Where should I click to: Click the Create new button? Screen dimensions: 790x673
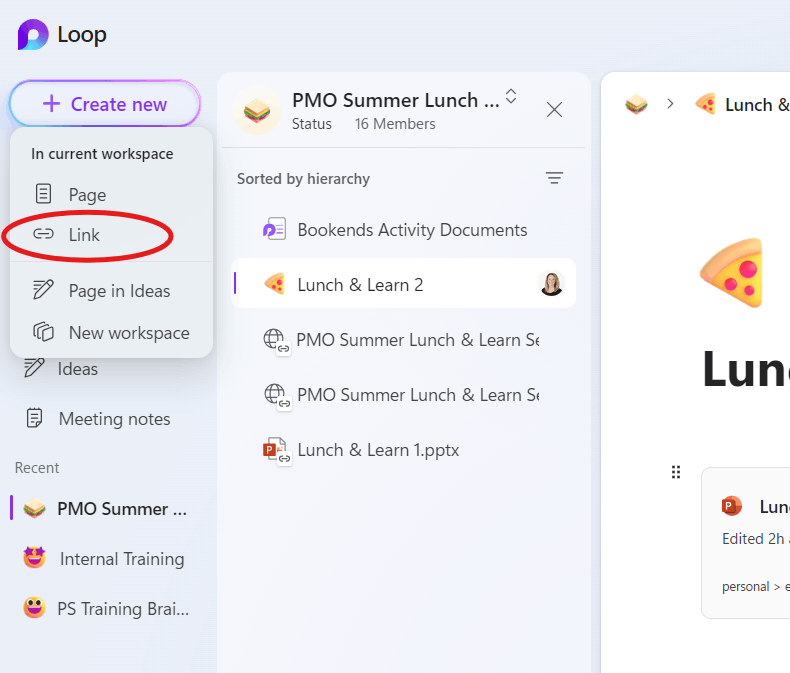[105, 104]
